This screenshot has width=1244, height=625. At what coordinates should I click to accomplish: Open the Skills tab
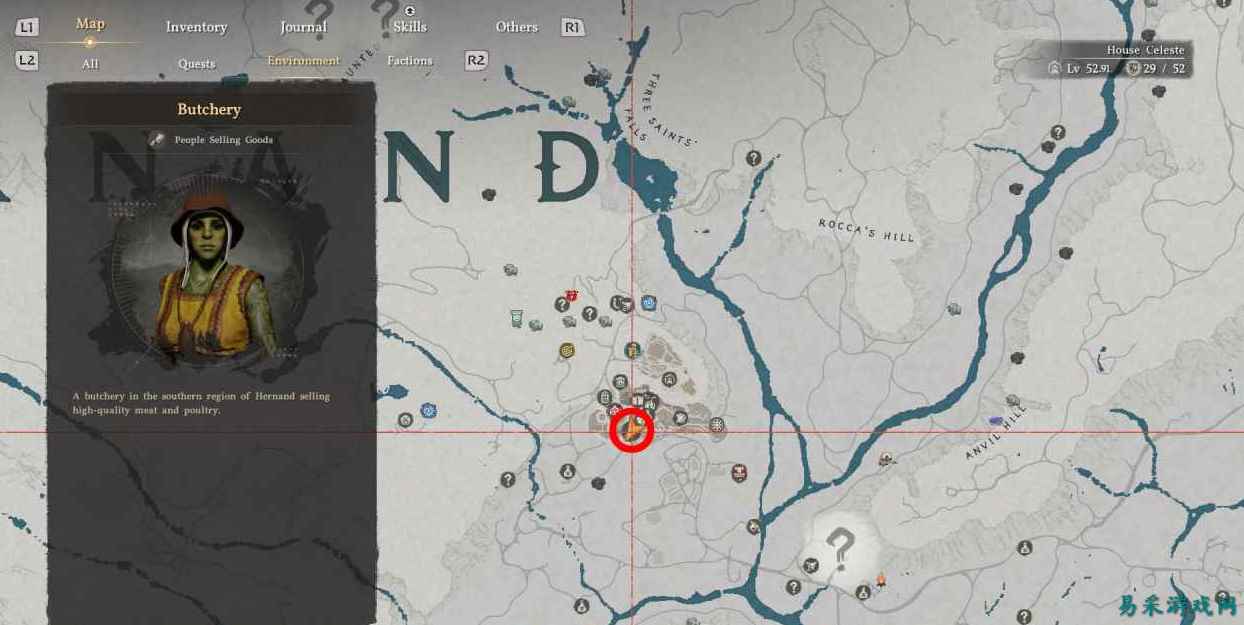pos(410,27)
